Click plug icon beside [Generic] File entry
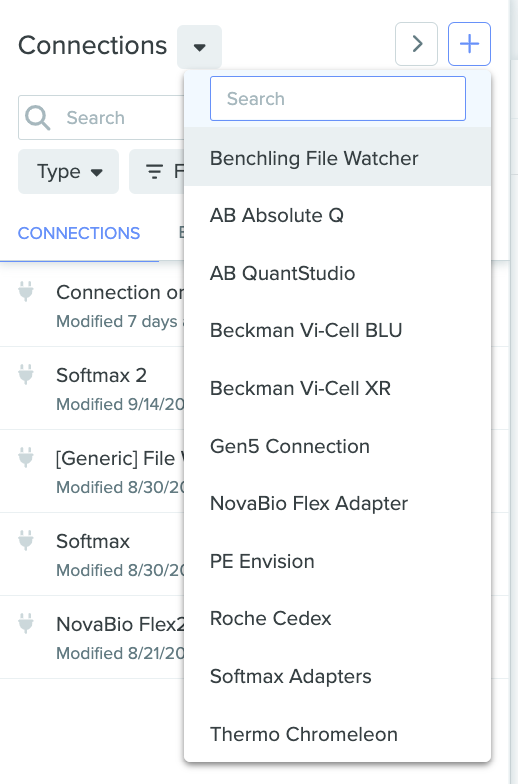The image size is (518, 784). (26, 458)
